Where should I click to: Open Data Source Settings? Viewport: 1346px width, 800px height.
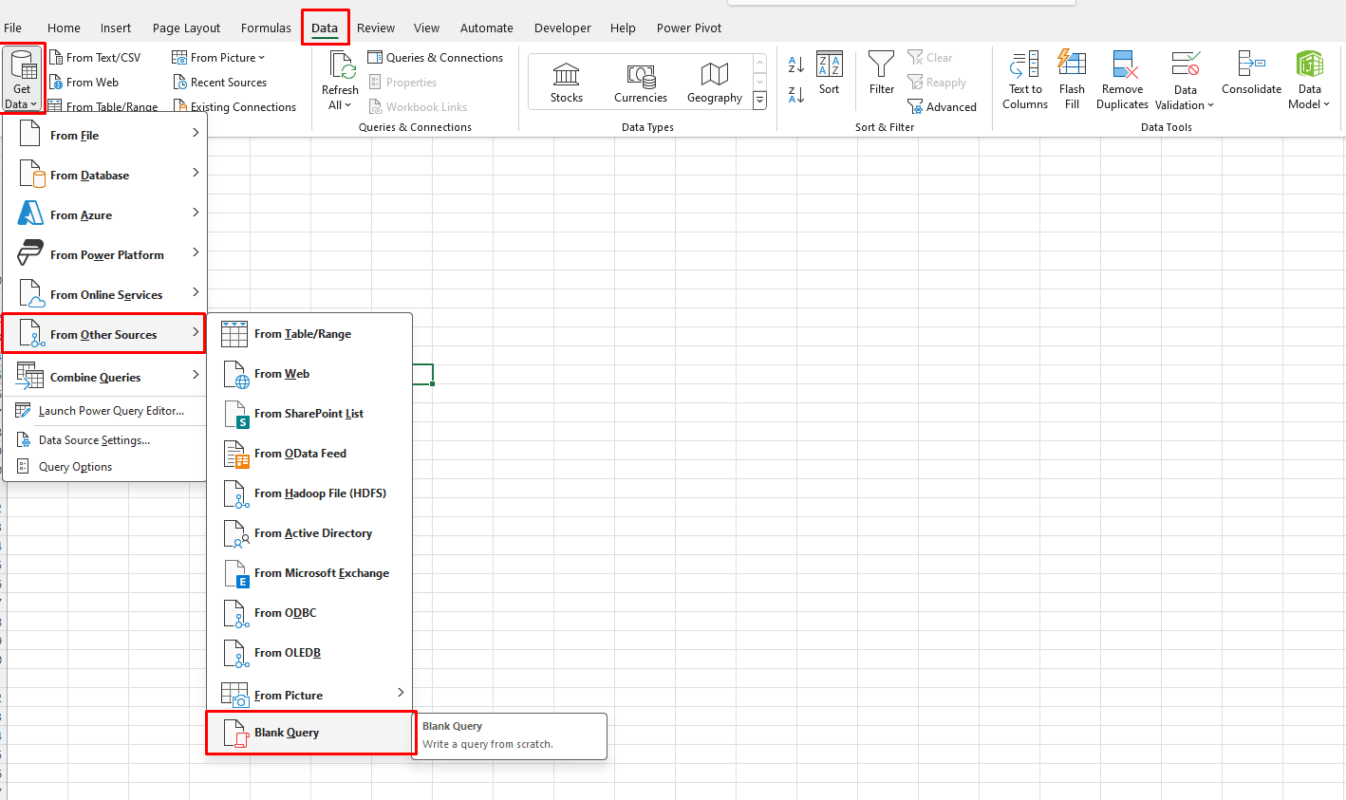pyautogui.click(x=105, y=440)
